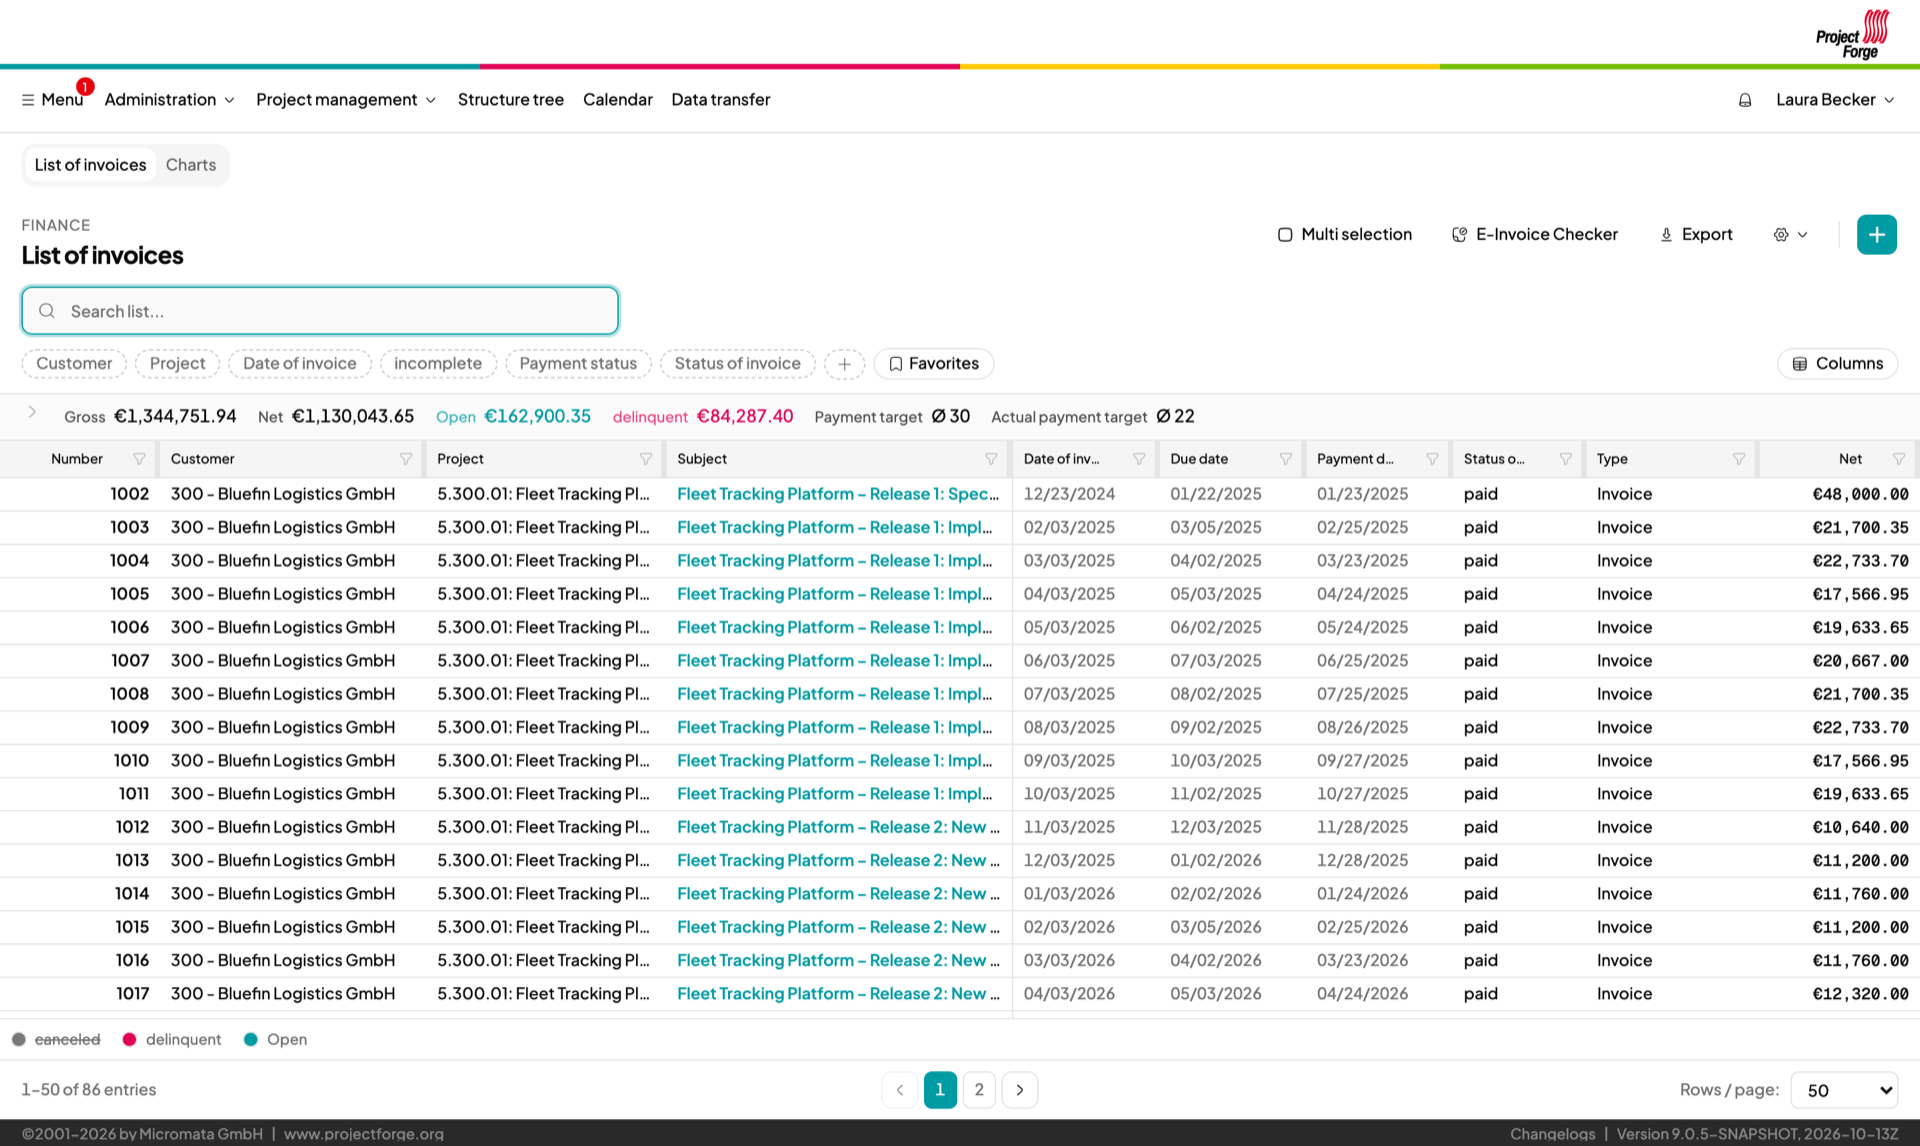Open the Changelogs footer link
1920x1146 pixels.
tap(1552, 1134)
